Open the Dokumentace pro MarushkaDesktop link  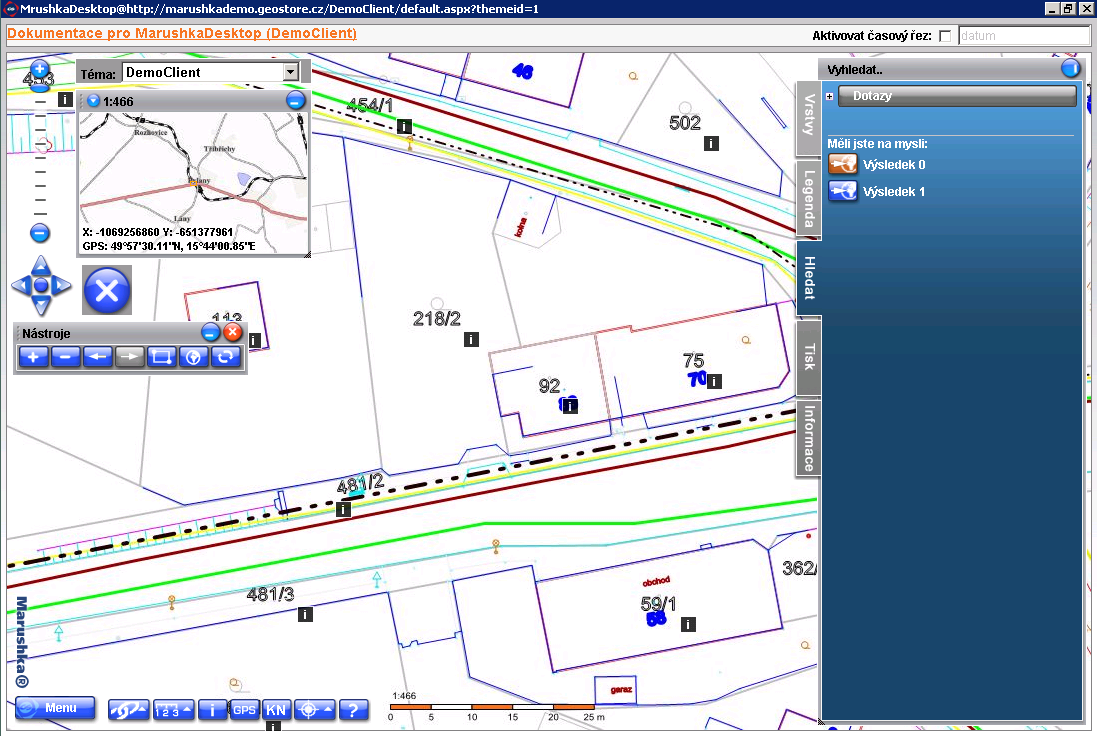pyautogui.click(x=182, y=34)
